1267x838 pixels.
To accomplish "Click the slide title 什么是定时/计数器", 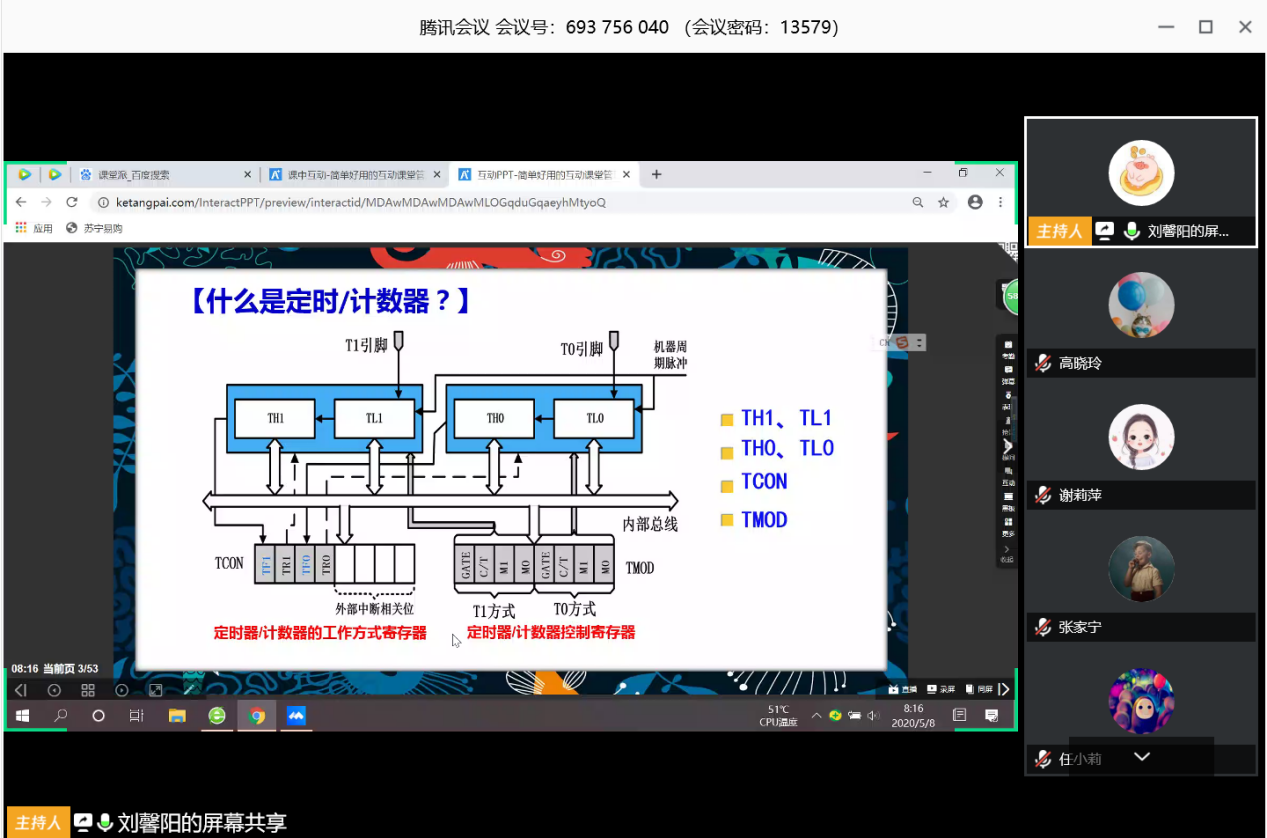I will point(328,302).
